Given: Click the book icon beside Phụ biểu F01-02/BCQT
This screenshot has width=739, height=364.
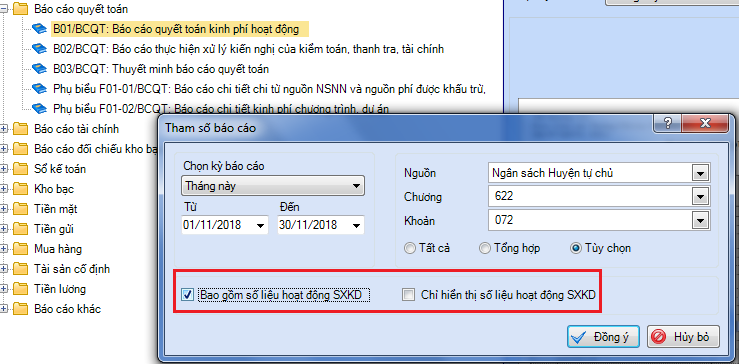Looking at the screenshot, I should click(x=40, y=109).
